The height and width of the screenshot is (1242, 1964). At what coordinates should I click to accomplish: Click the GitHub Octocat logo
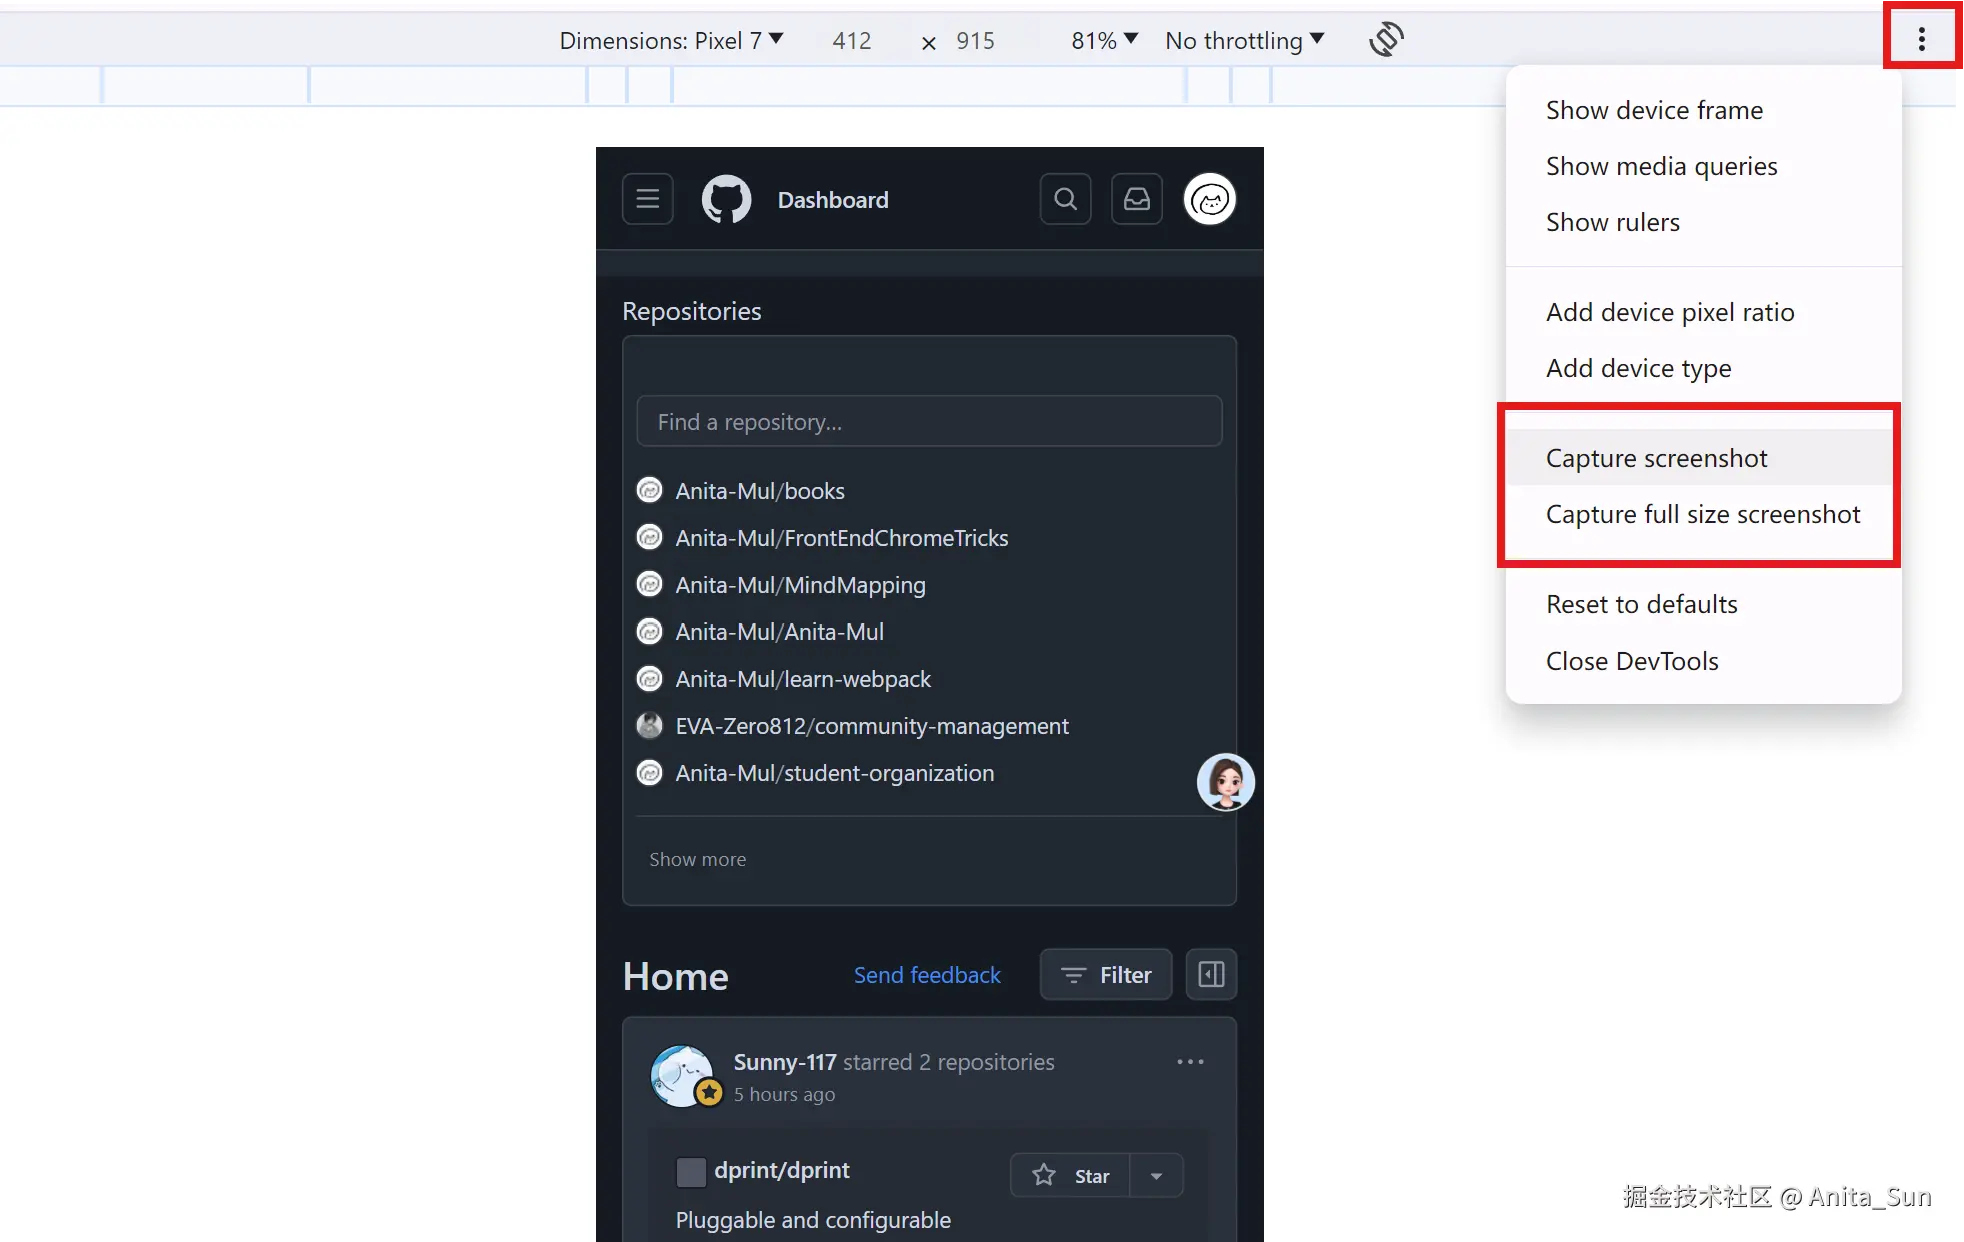tap(726, 199)
